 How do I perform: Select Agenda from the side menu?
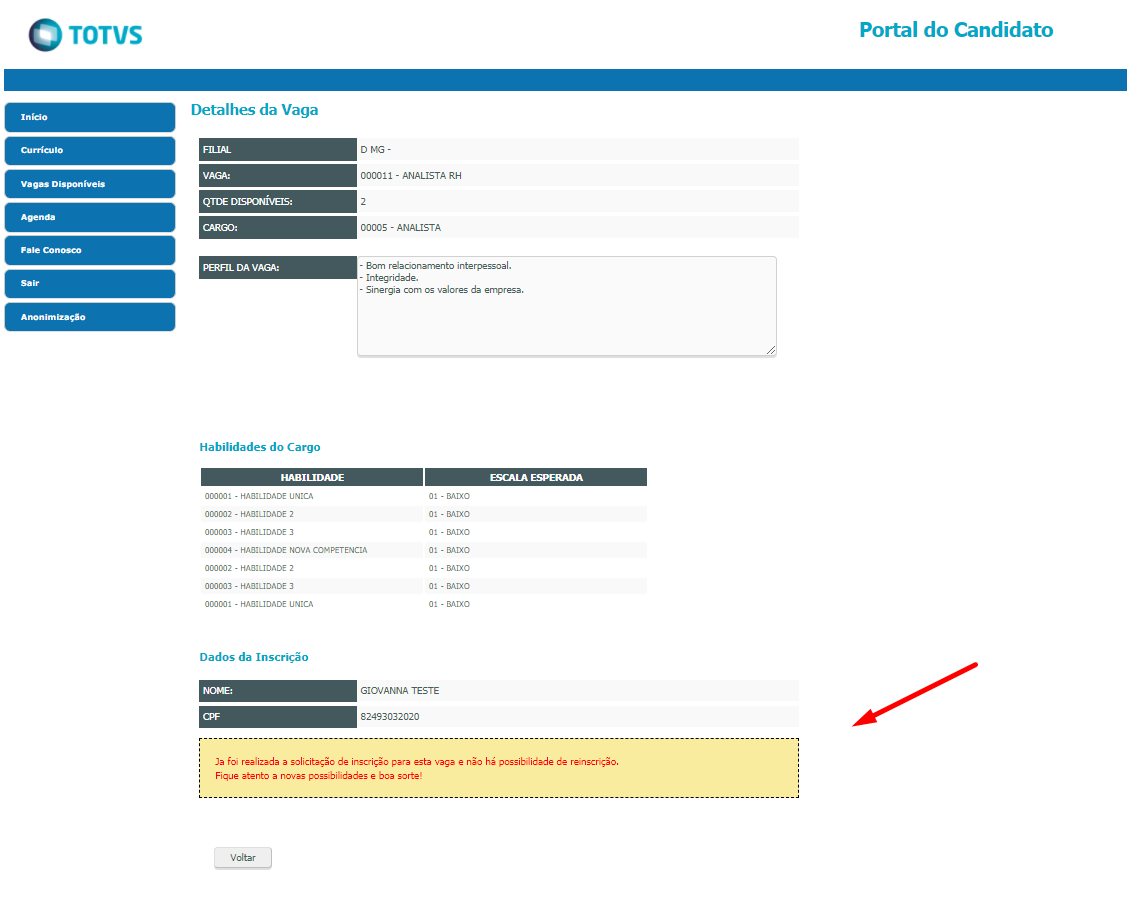(89, 217)
